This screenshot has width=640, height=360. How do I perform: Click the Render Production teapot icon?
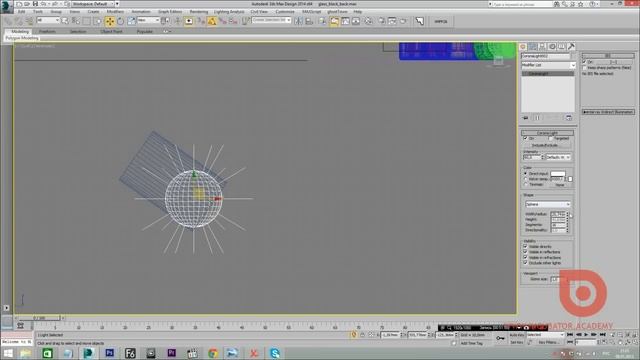[x=403, y=21]
